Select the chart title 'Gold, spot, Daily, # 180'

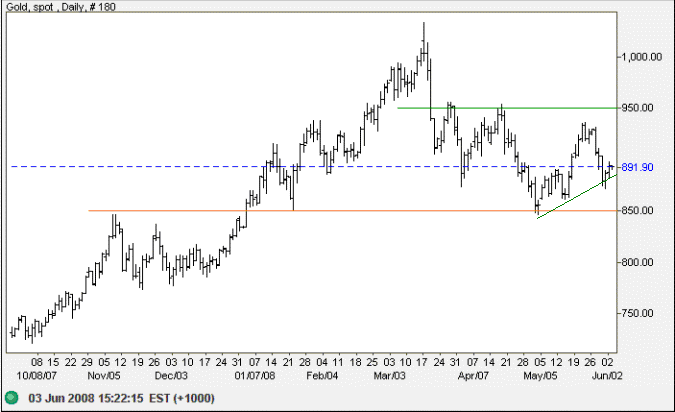click(61, 6)
